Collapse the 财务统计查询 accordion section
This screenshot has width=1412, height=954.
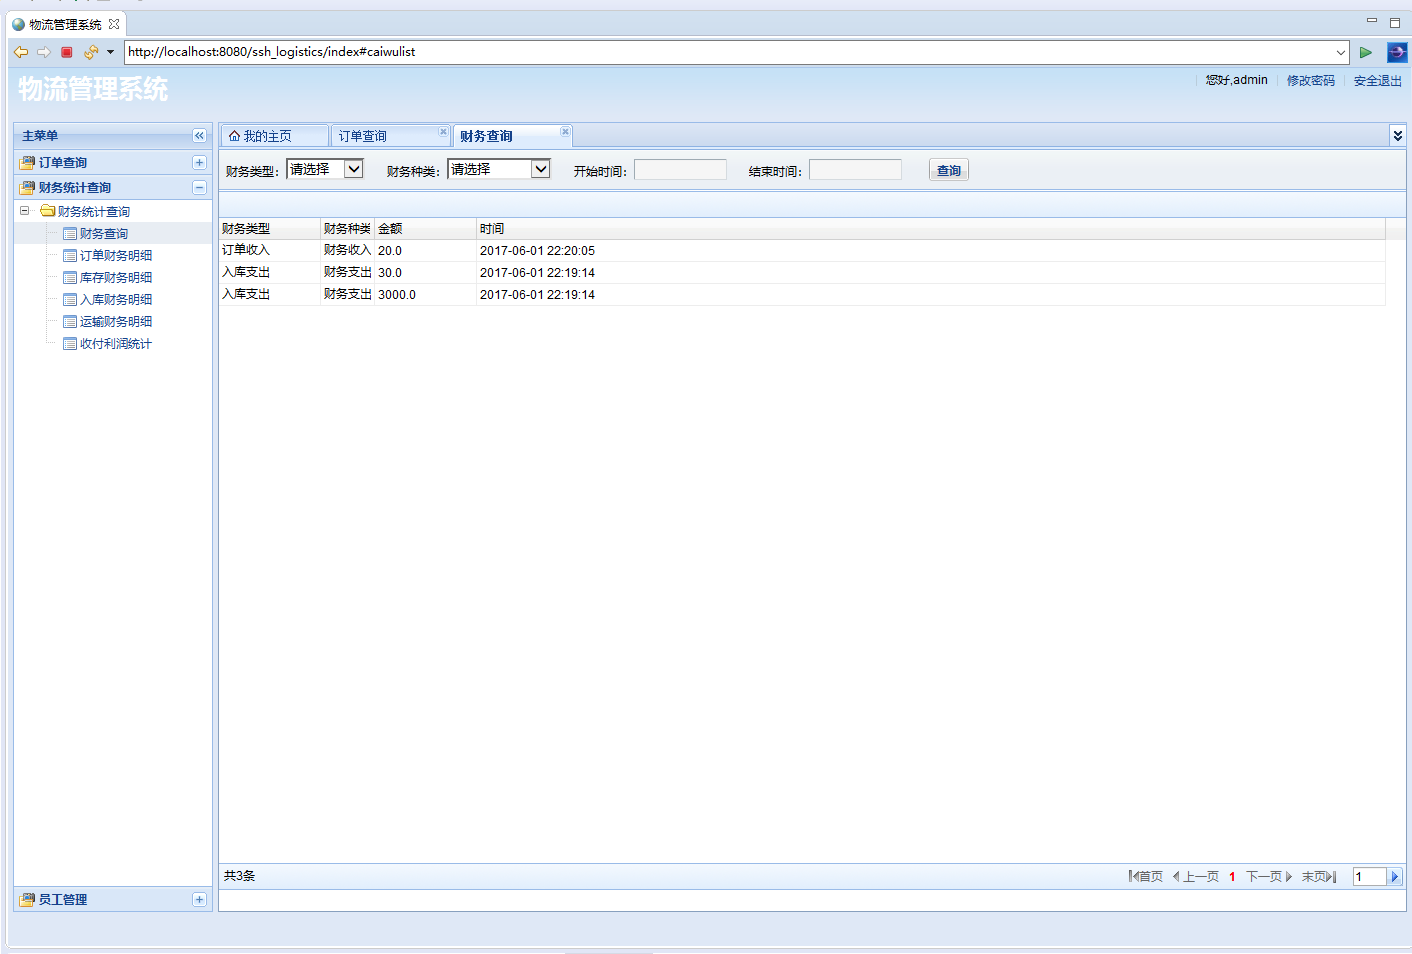199,187
